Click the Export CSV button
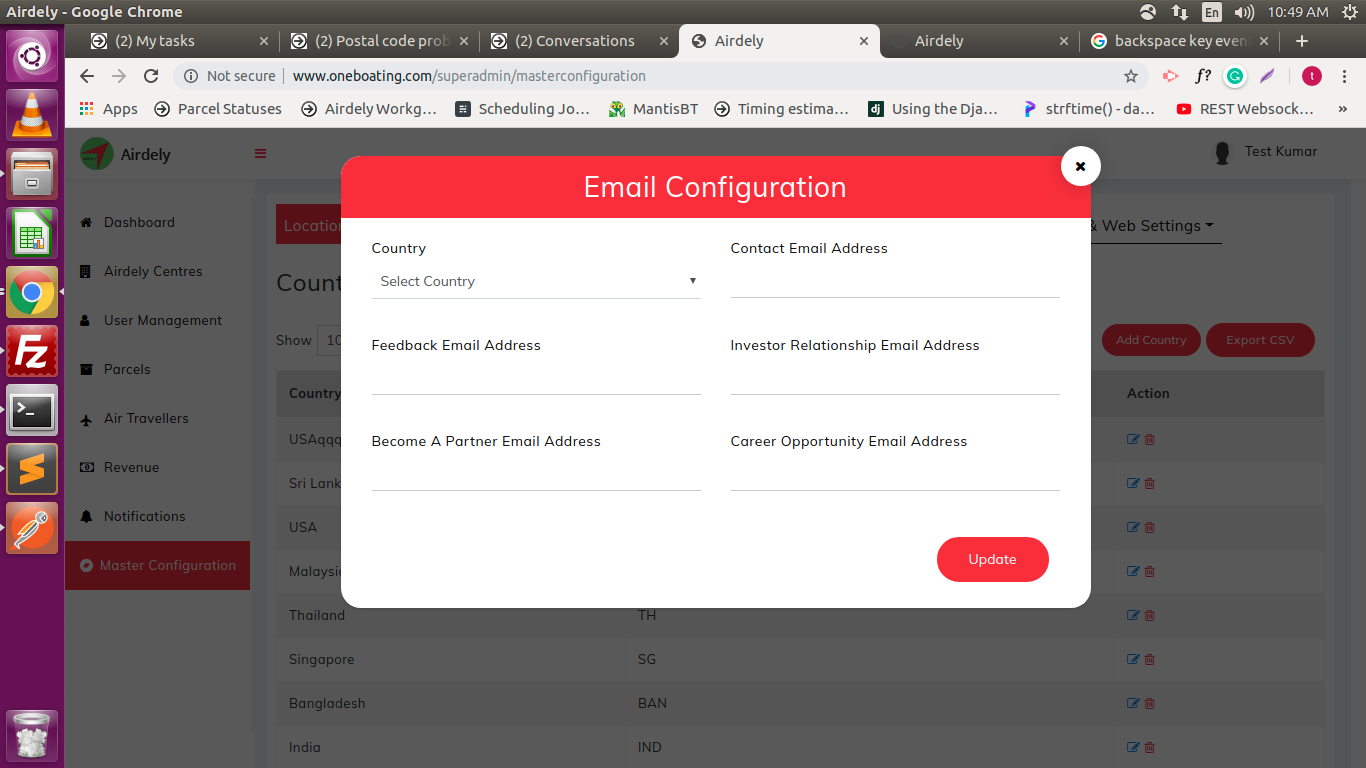The width and height of the screenshot is (1366, 768). click(x=1259, y=340)
